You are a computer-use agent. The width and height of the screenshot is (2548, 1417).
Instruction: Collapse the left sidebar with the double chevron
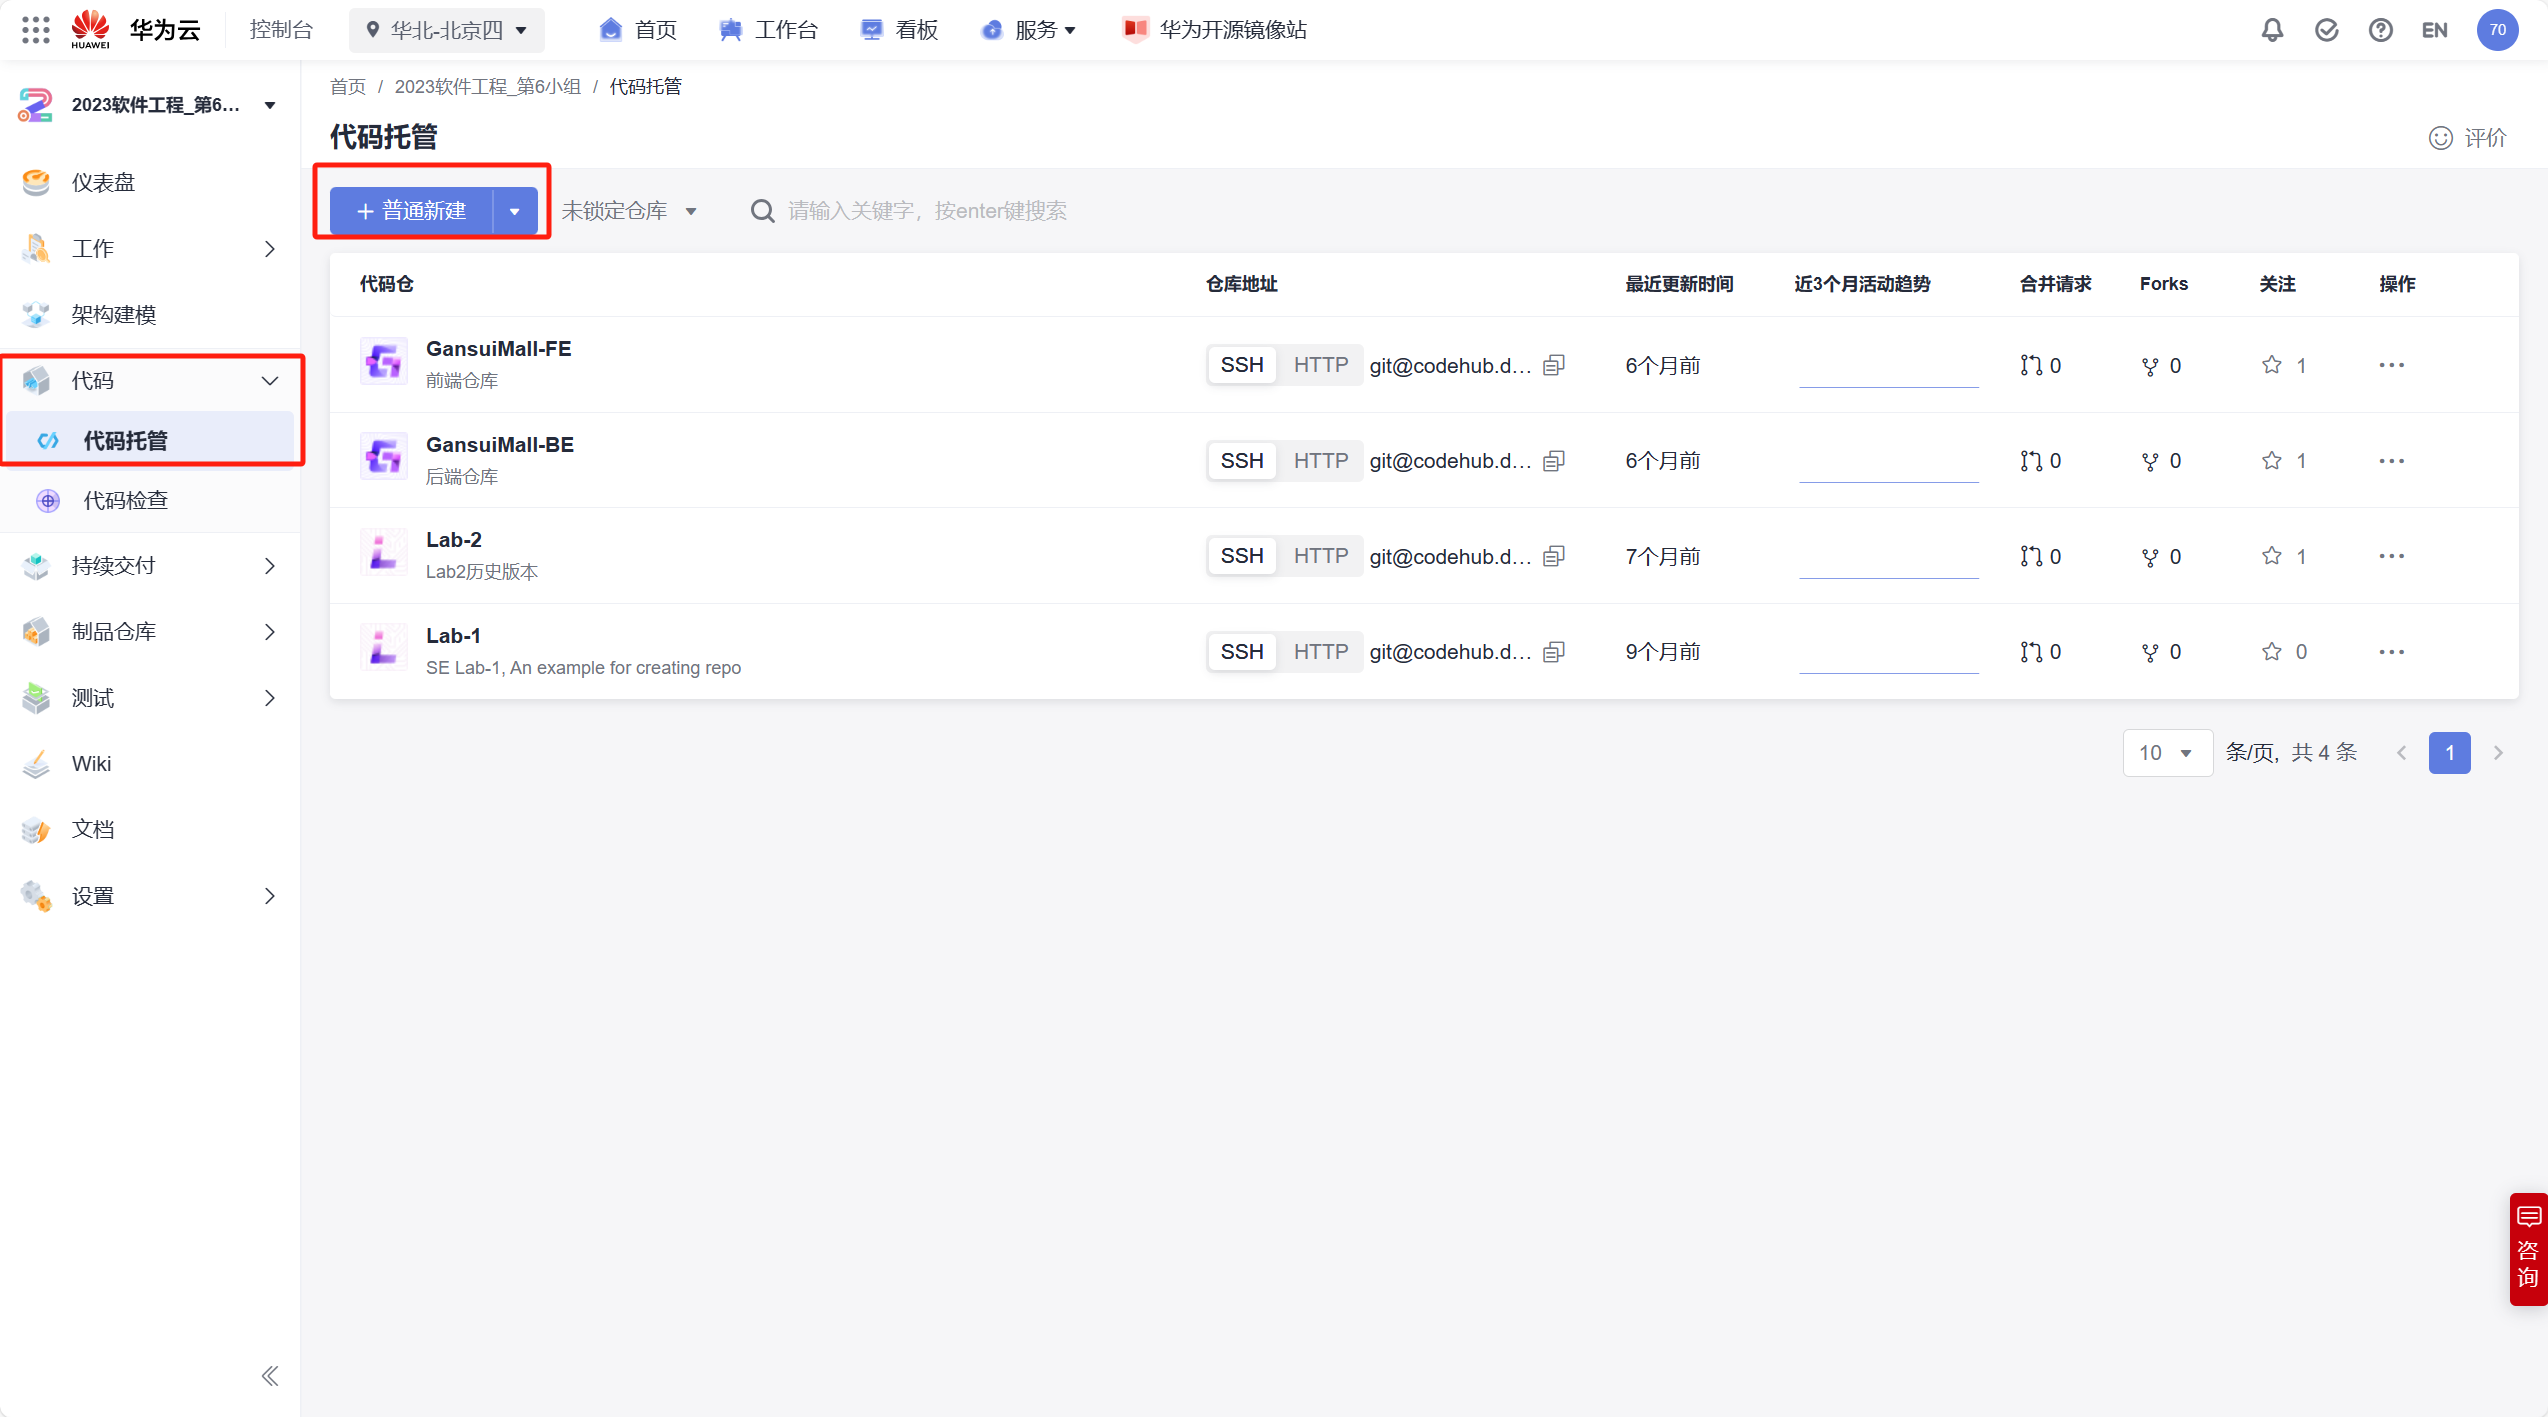pyautogui.click(x=269, y=1376)
